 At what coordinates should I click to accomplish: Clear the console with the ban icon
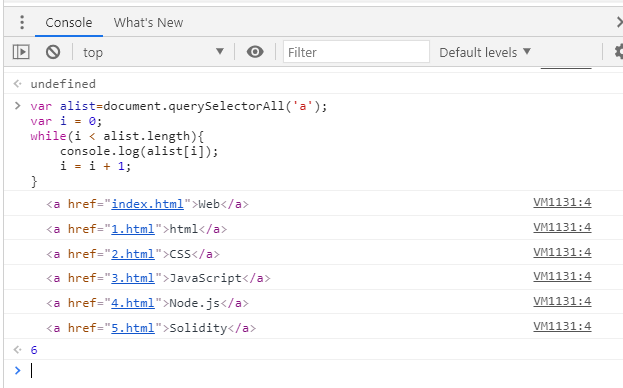coord(53,52)
